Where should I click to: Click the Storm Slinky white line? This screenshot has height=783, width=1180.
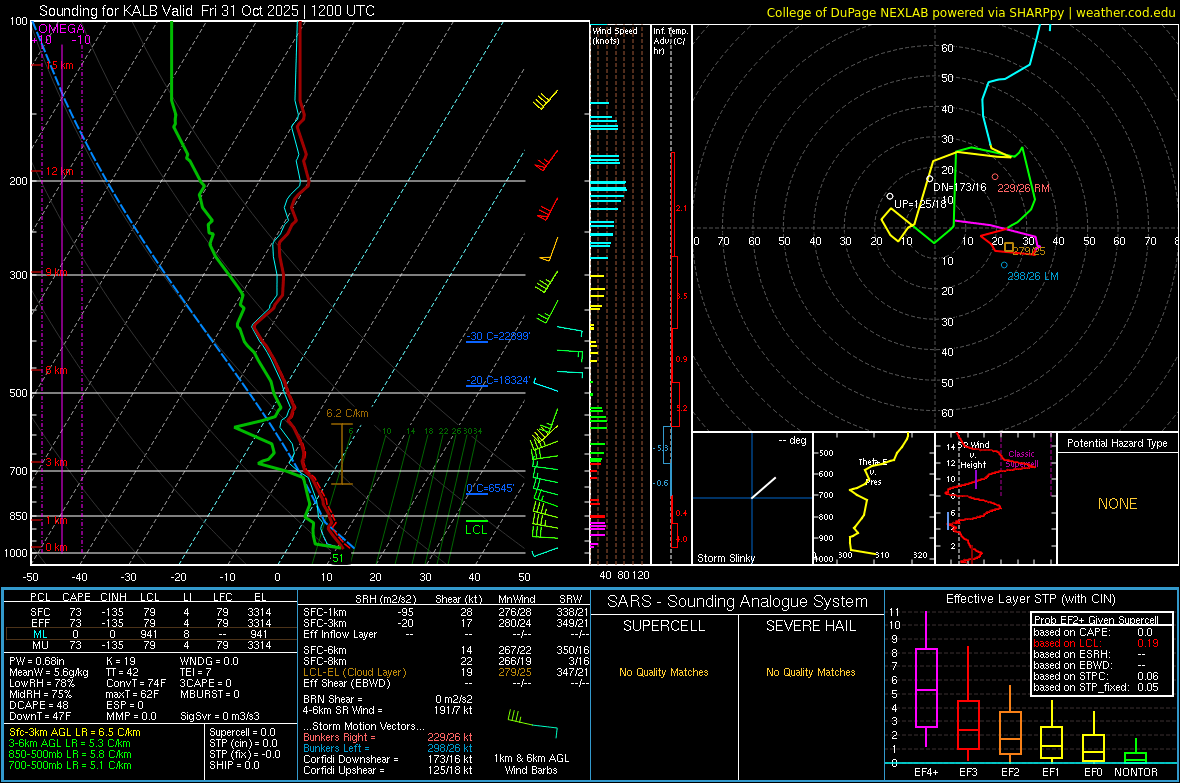tap(763, 487)
